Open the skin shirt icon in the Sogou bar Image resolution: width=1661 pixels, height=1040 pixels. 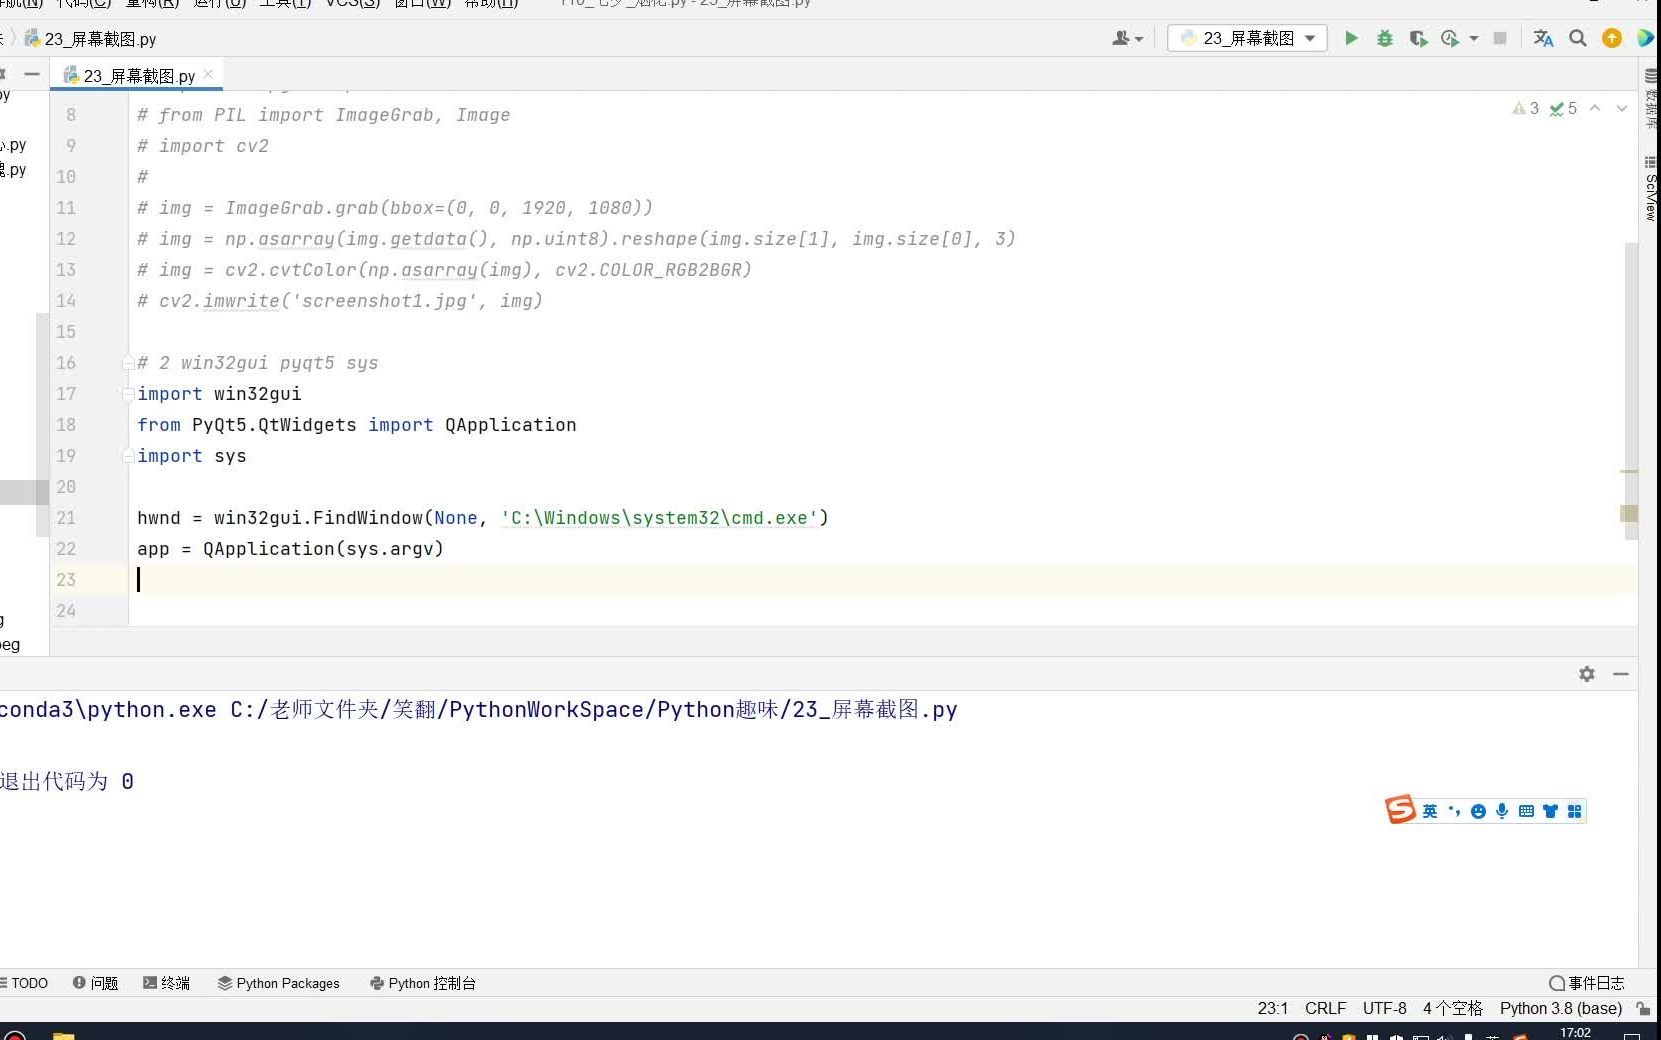coord(1550,811)
